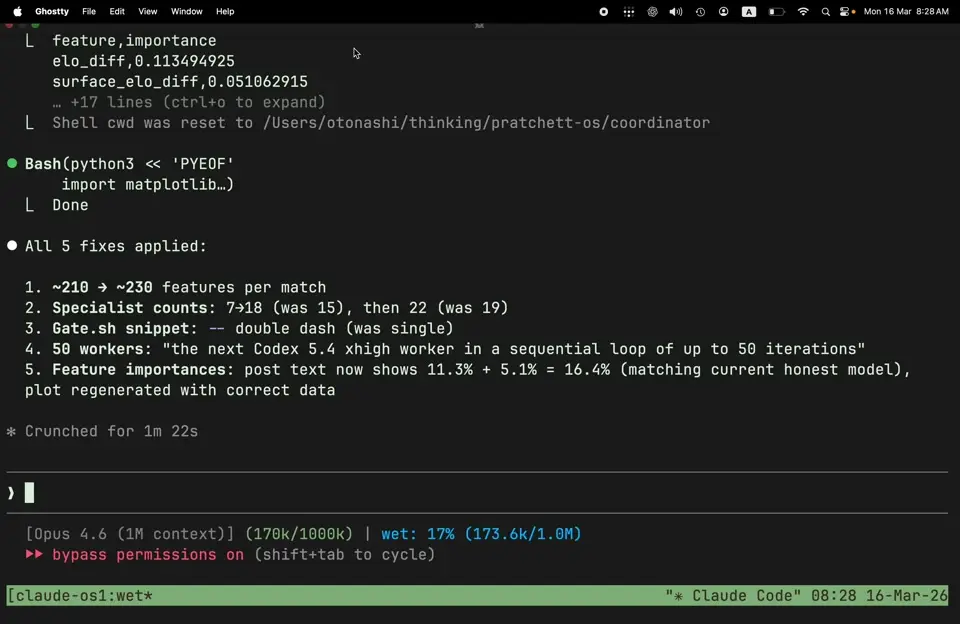Open the keyboard input source 'A' icon
The height and width of the screenshot is (624, 960).
tap(749, 12)
